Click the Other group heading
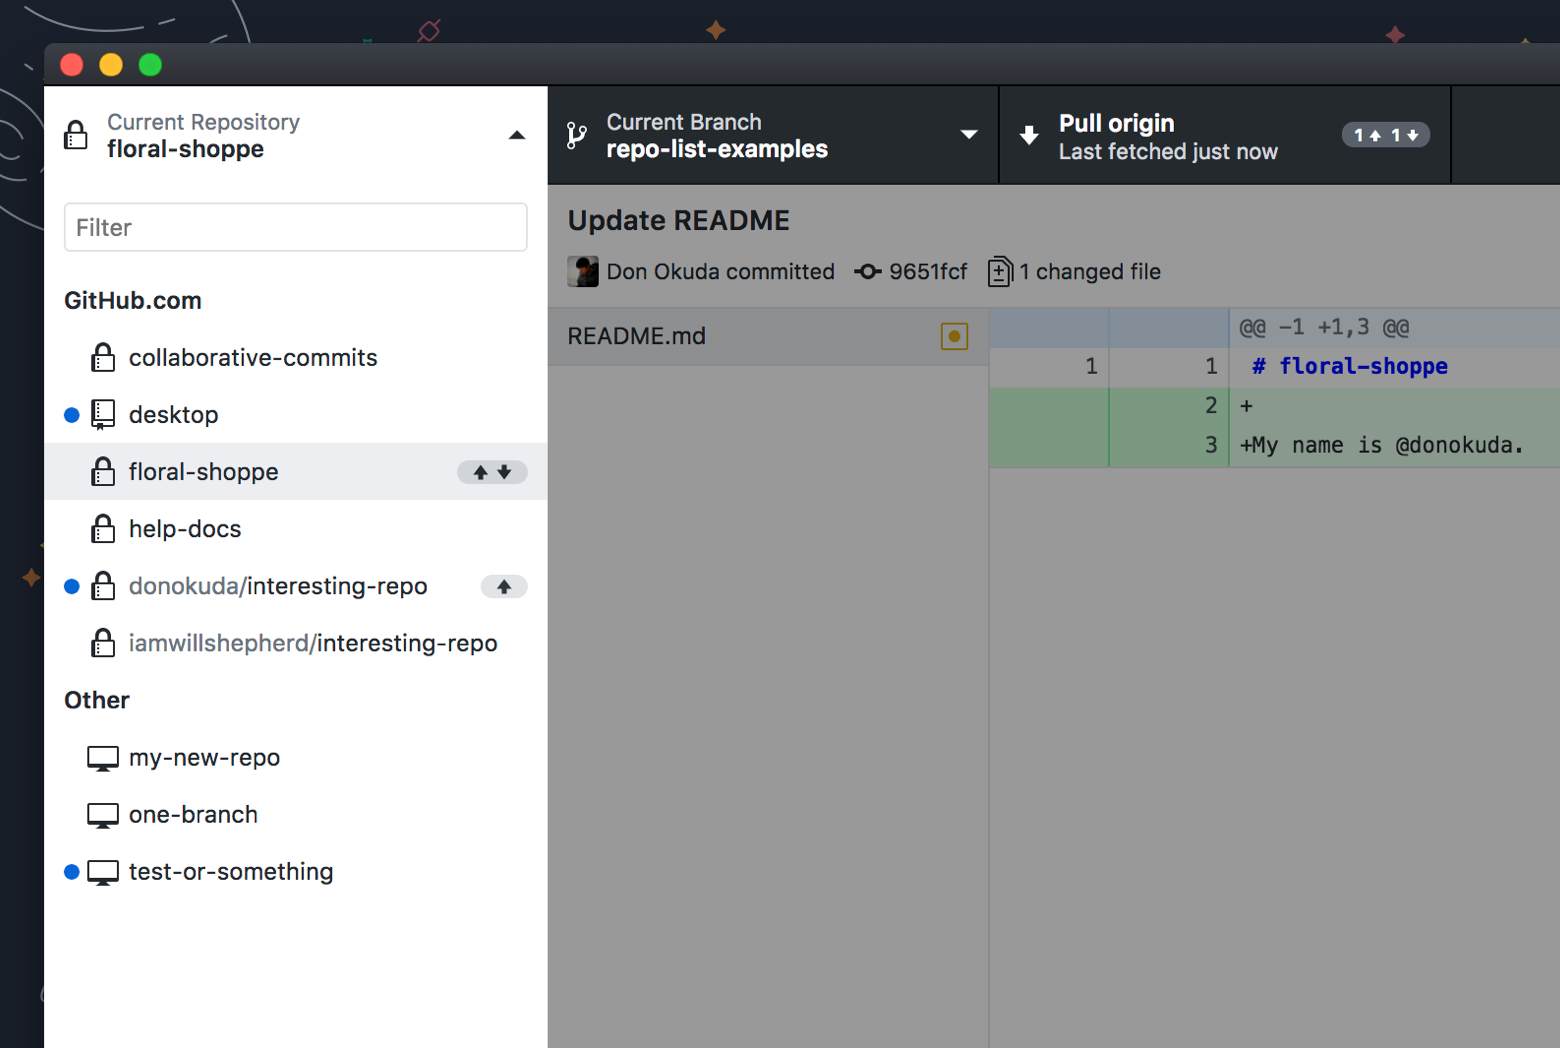1560x1048 pixels. point(97,700)
